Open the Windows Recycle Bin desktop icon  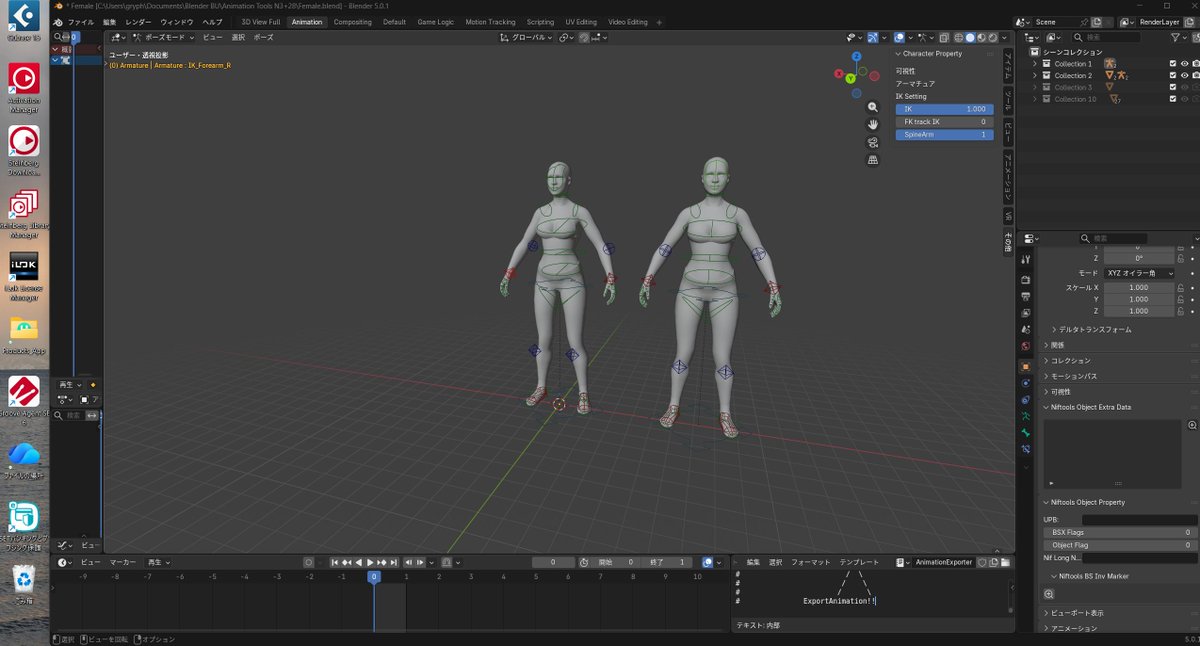(x=23, y=583)
